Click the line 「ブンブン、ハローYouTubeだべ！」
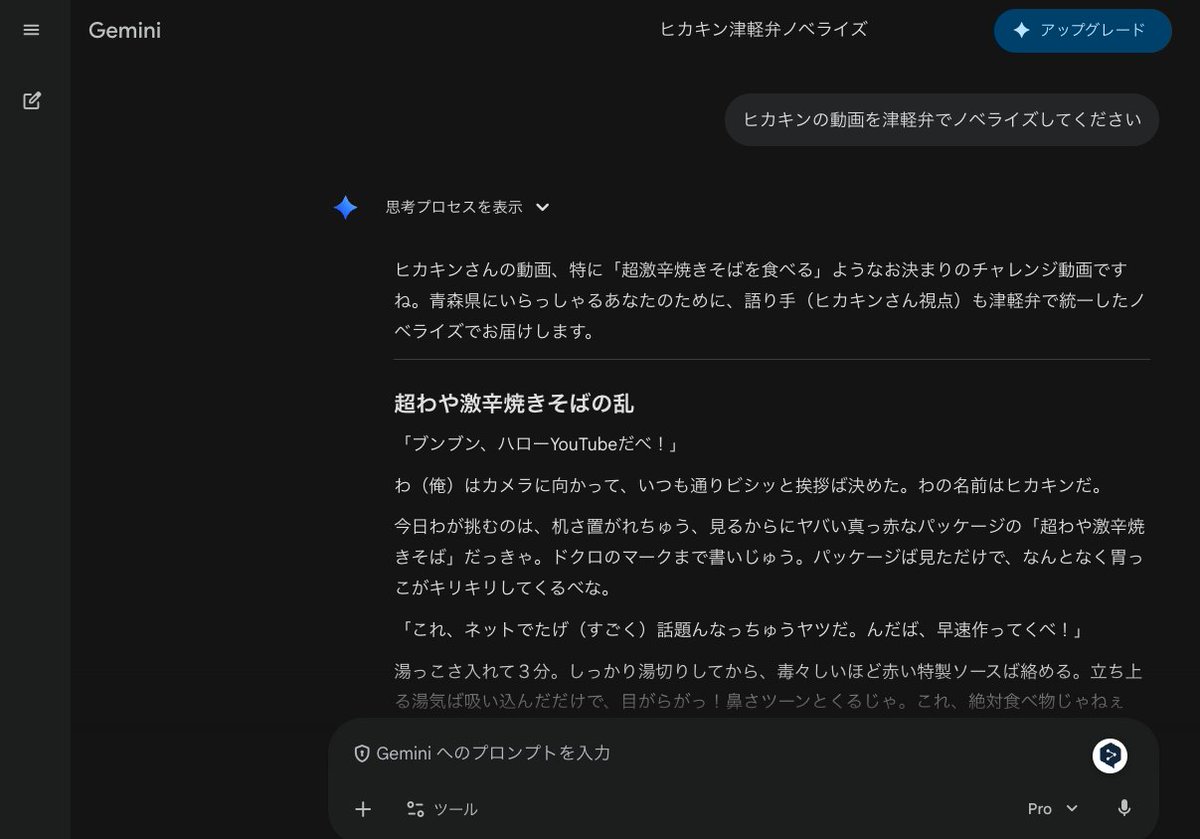This screenshot has height=839, width=1200. click(540, 443)
